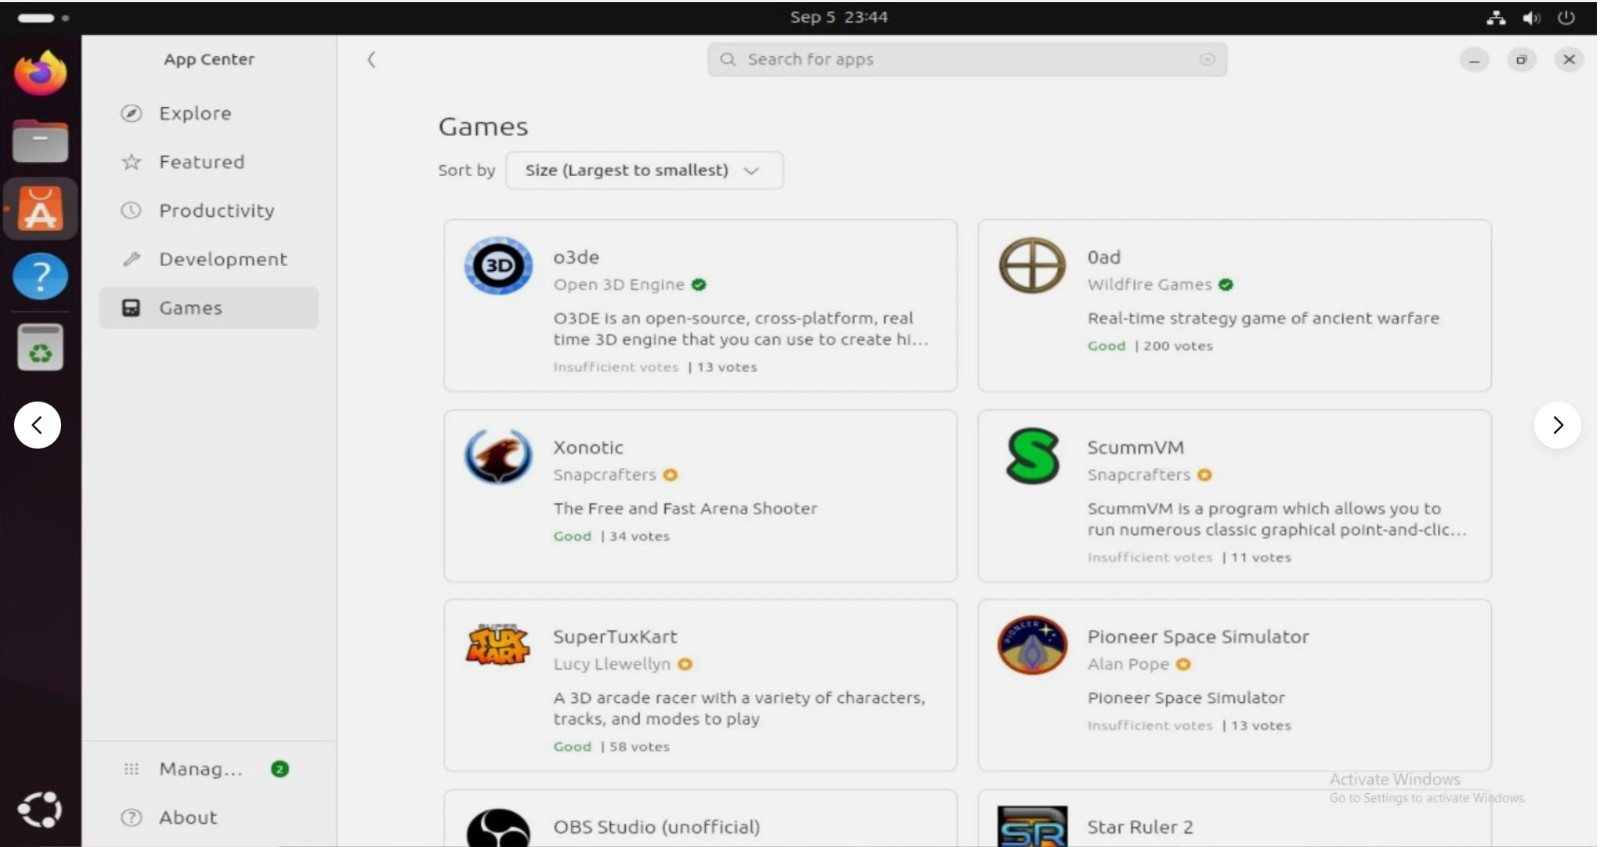Image resolution: width=1600 pixels, height=847 pixels.
Task: Go to the Featured category
Action: point(209,162)
